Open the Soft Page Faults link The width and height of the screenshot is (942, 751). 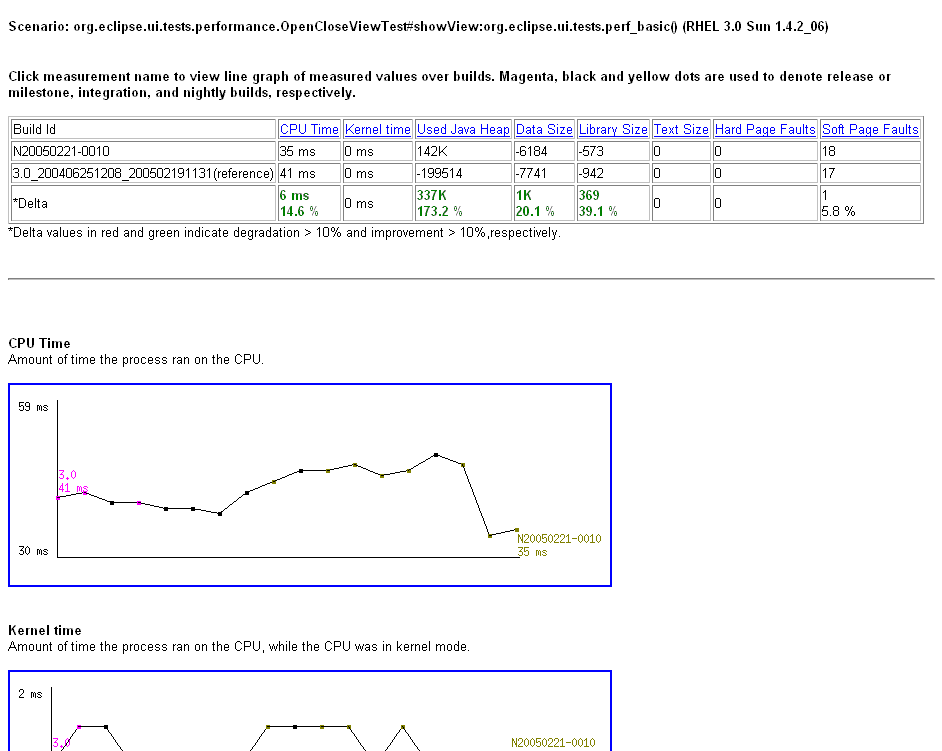870,129
